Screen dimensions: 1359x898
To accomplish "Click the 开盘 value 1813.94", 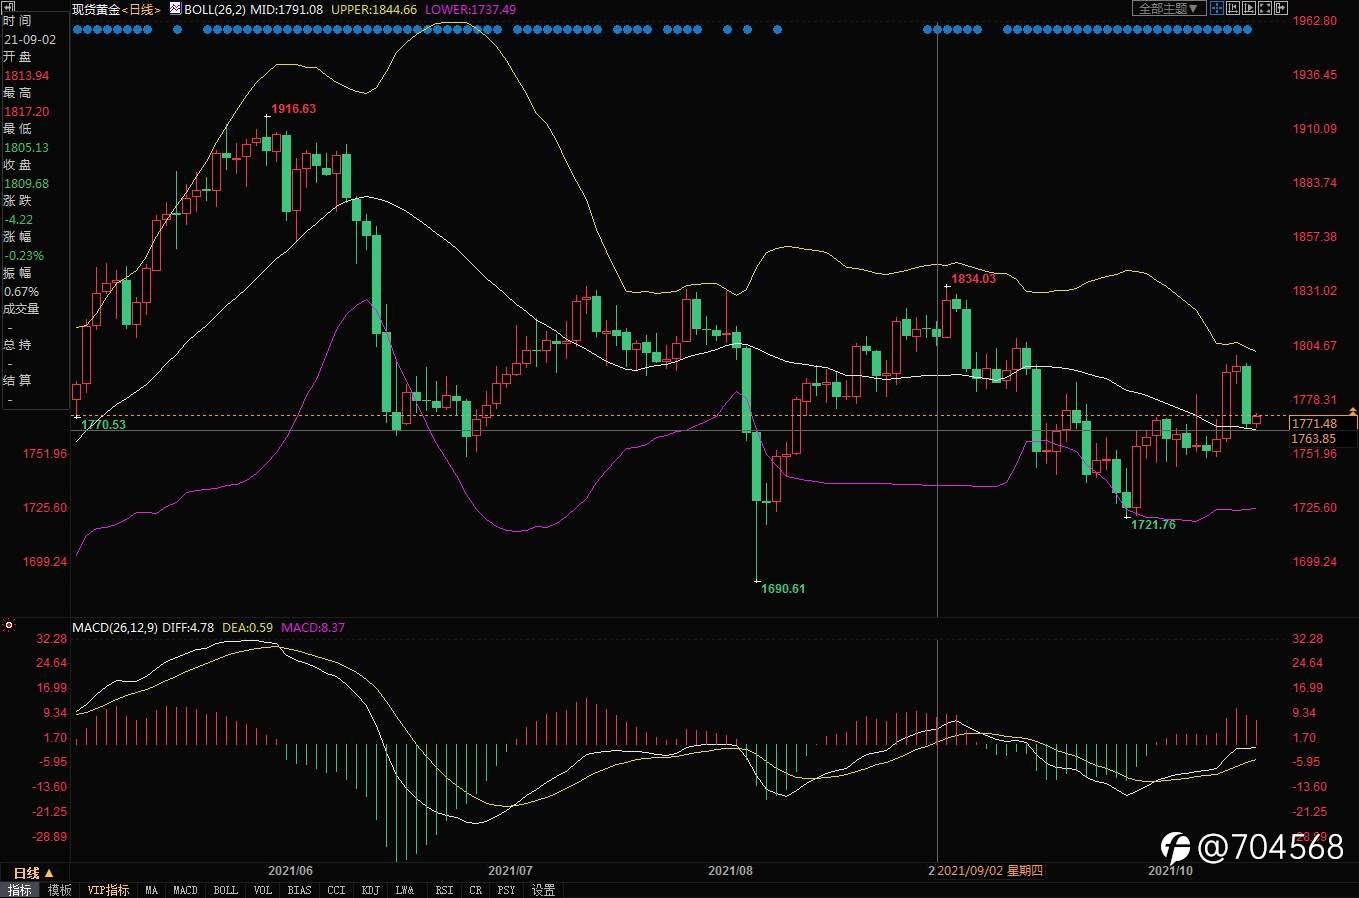I will tap(26, 76).
